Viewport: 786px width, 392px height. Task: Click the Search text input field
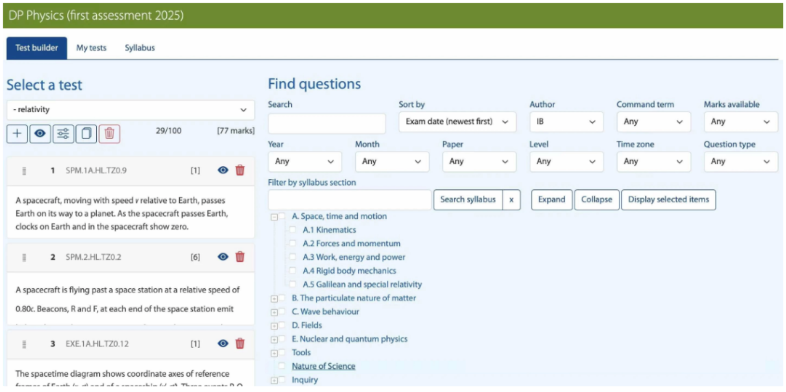[327, 123]
